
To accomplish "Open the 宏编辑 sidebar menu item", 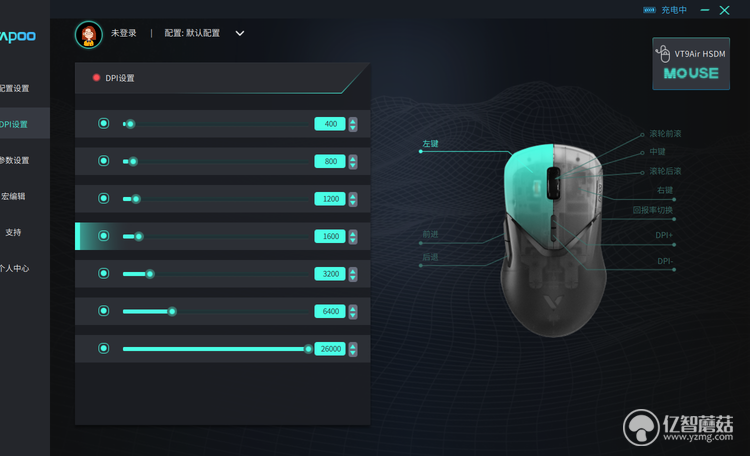I will coord(13,196).
